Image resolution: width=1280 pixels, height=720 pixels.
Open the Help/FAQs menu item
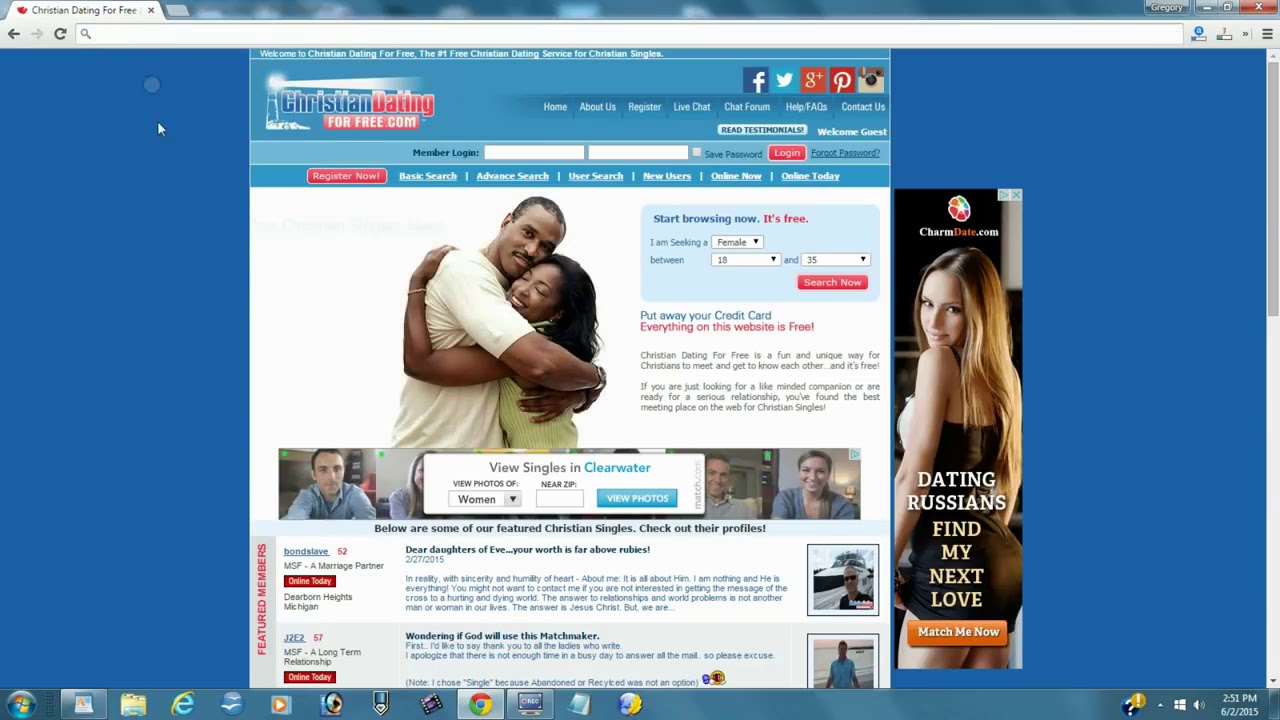[806, 107]
